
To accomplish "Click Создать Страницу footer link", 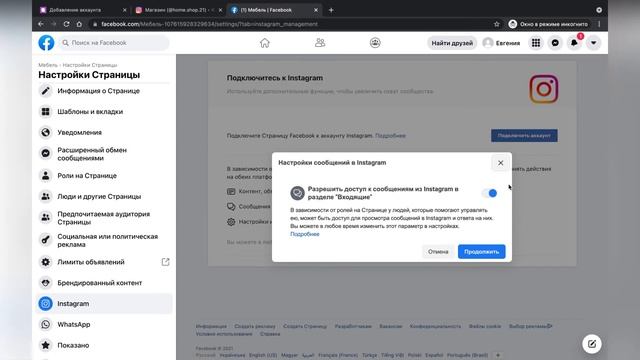I will pos(305,326).
